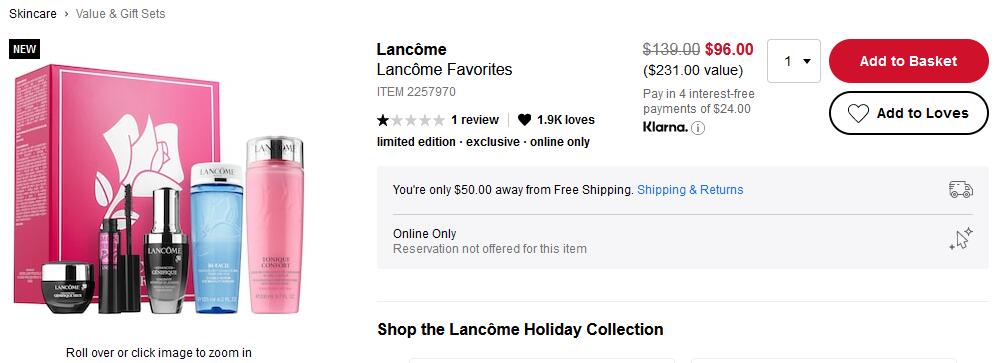The height and width of the screenshot is (363, 995).
Task: Click the Klarna info icon
Action: coord(697,128)
